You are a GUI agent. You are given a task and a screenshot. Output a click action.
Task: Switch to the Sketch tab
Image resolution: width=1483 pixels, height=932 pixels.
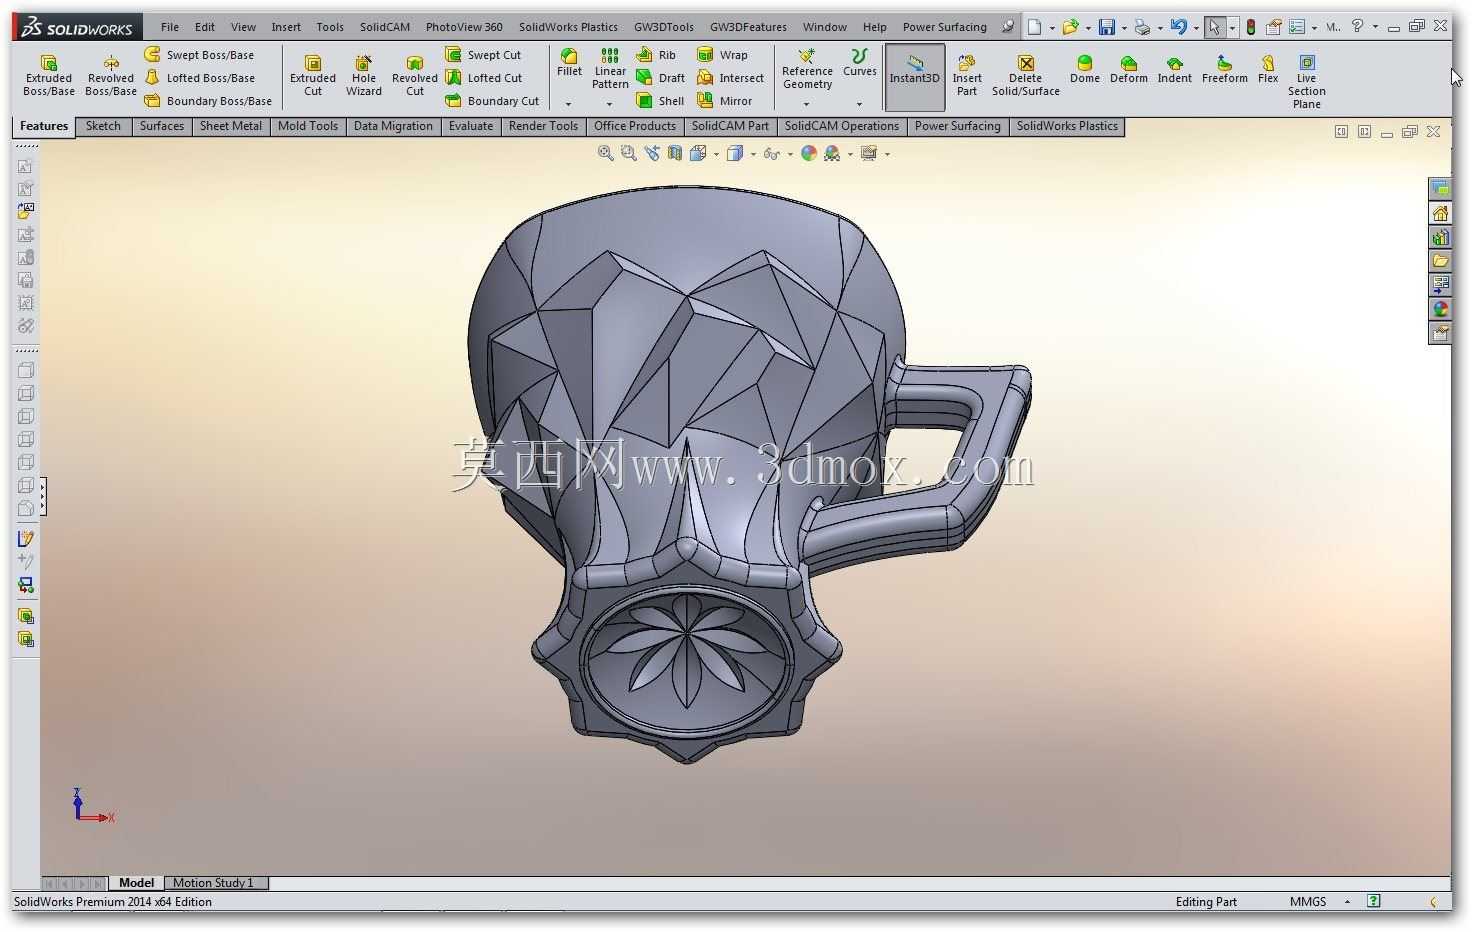tap(103, 126)
